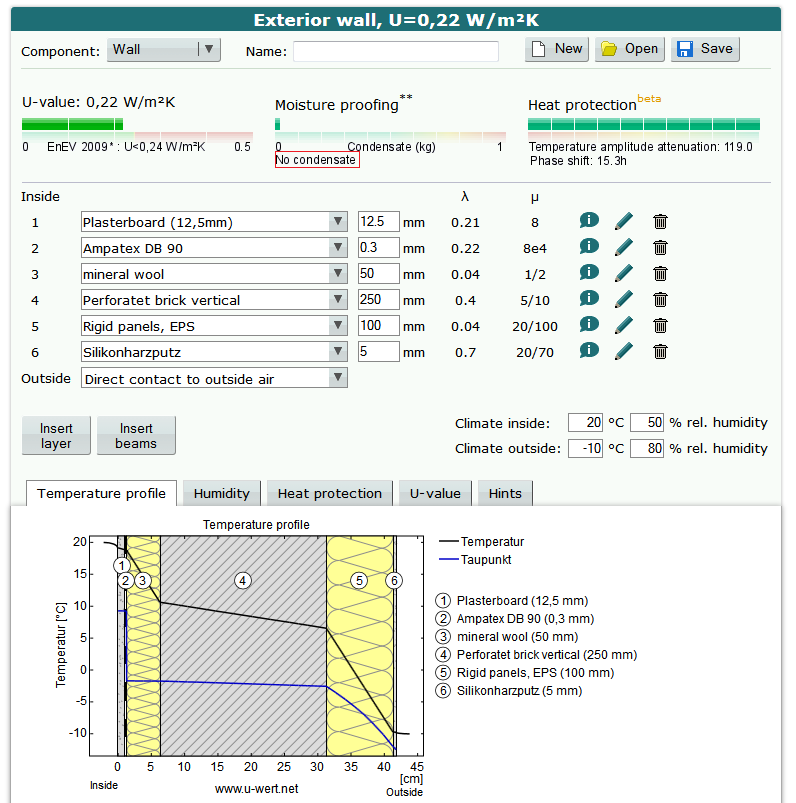Edit the Rigid panels, EPS layer
This screenshot has width=796, height=803.
(624, 325)
